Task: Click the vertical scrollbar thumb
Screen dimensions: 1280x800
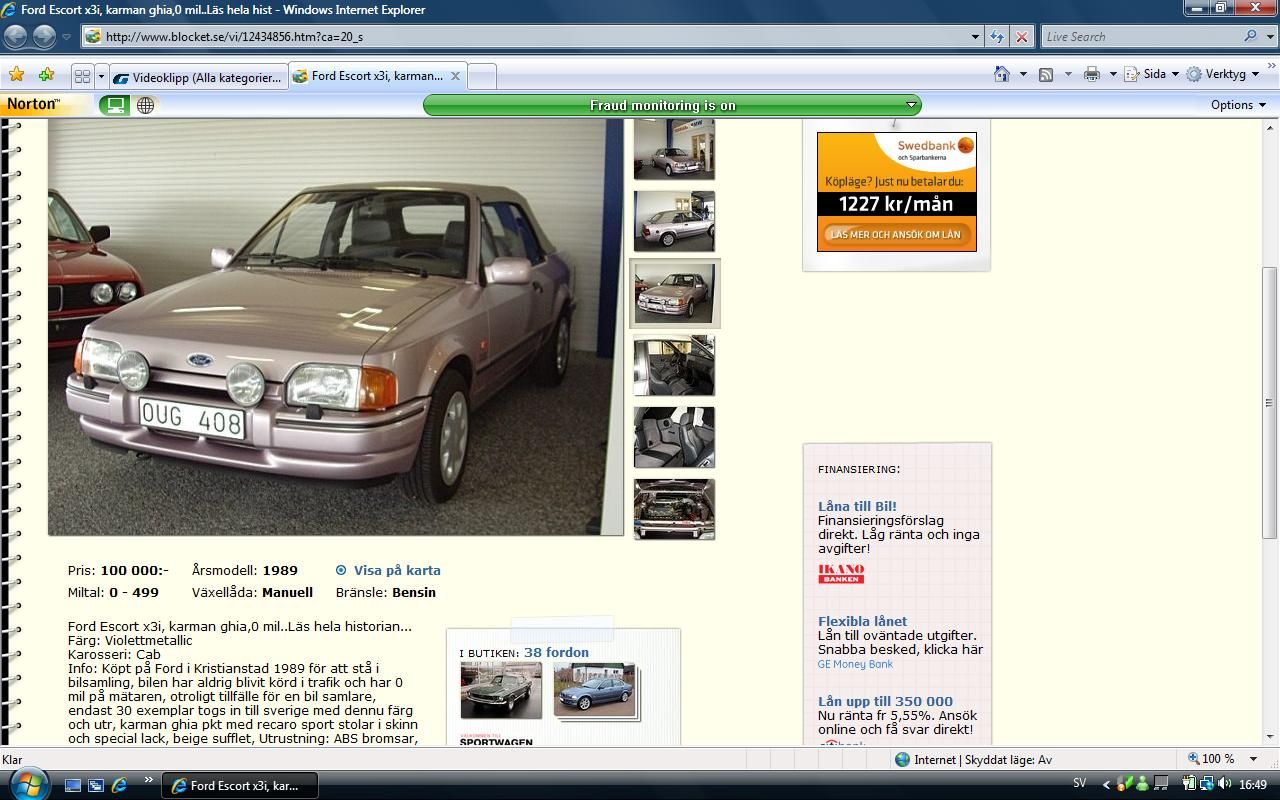Action: [1269, 403]
